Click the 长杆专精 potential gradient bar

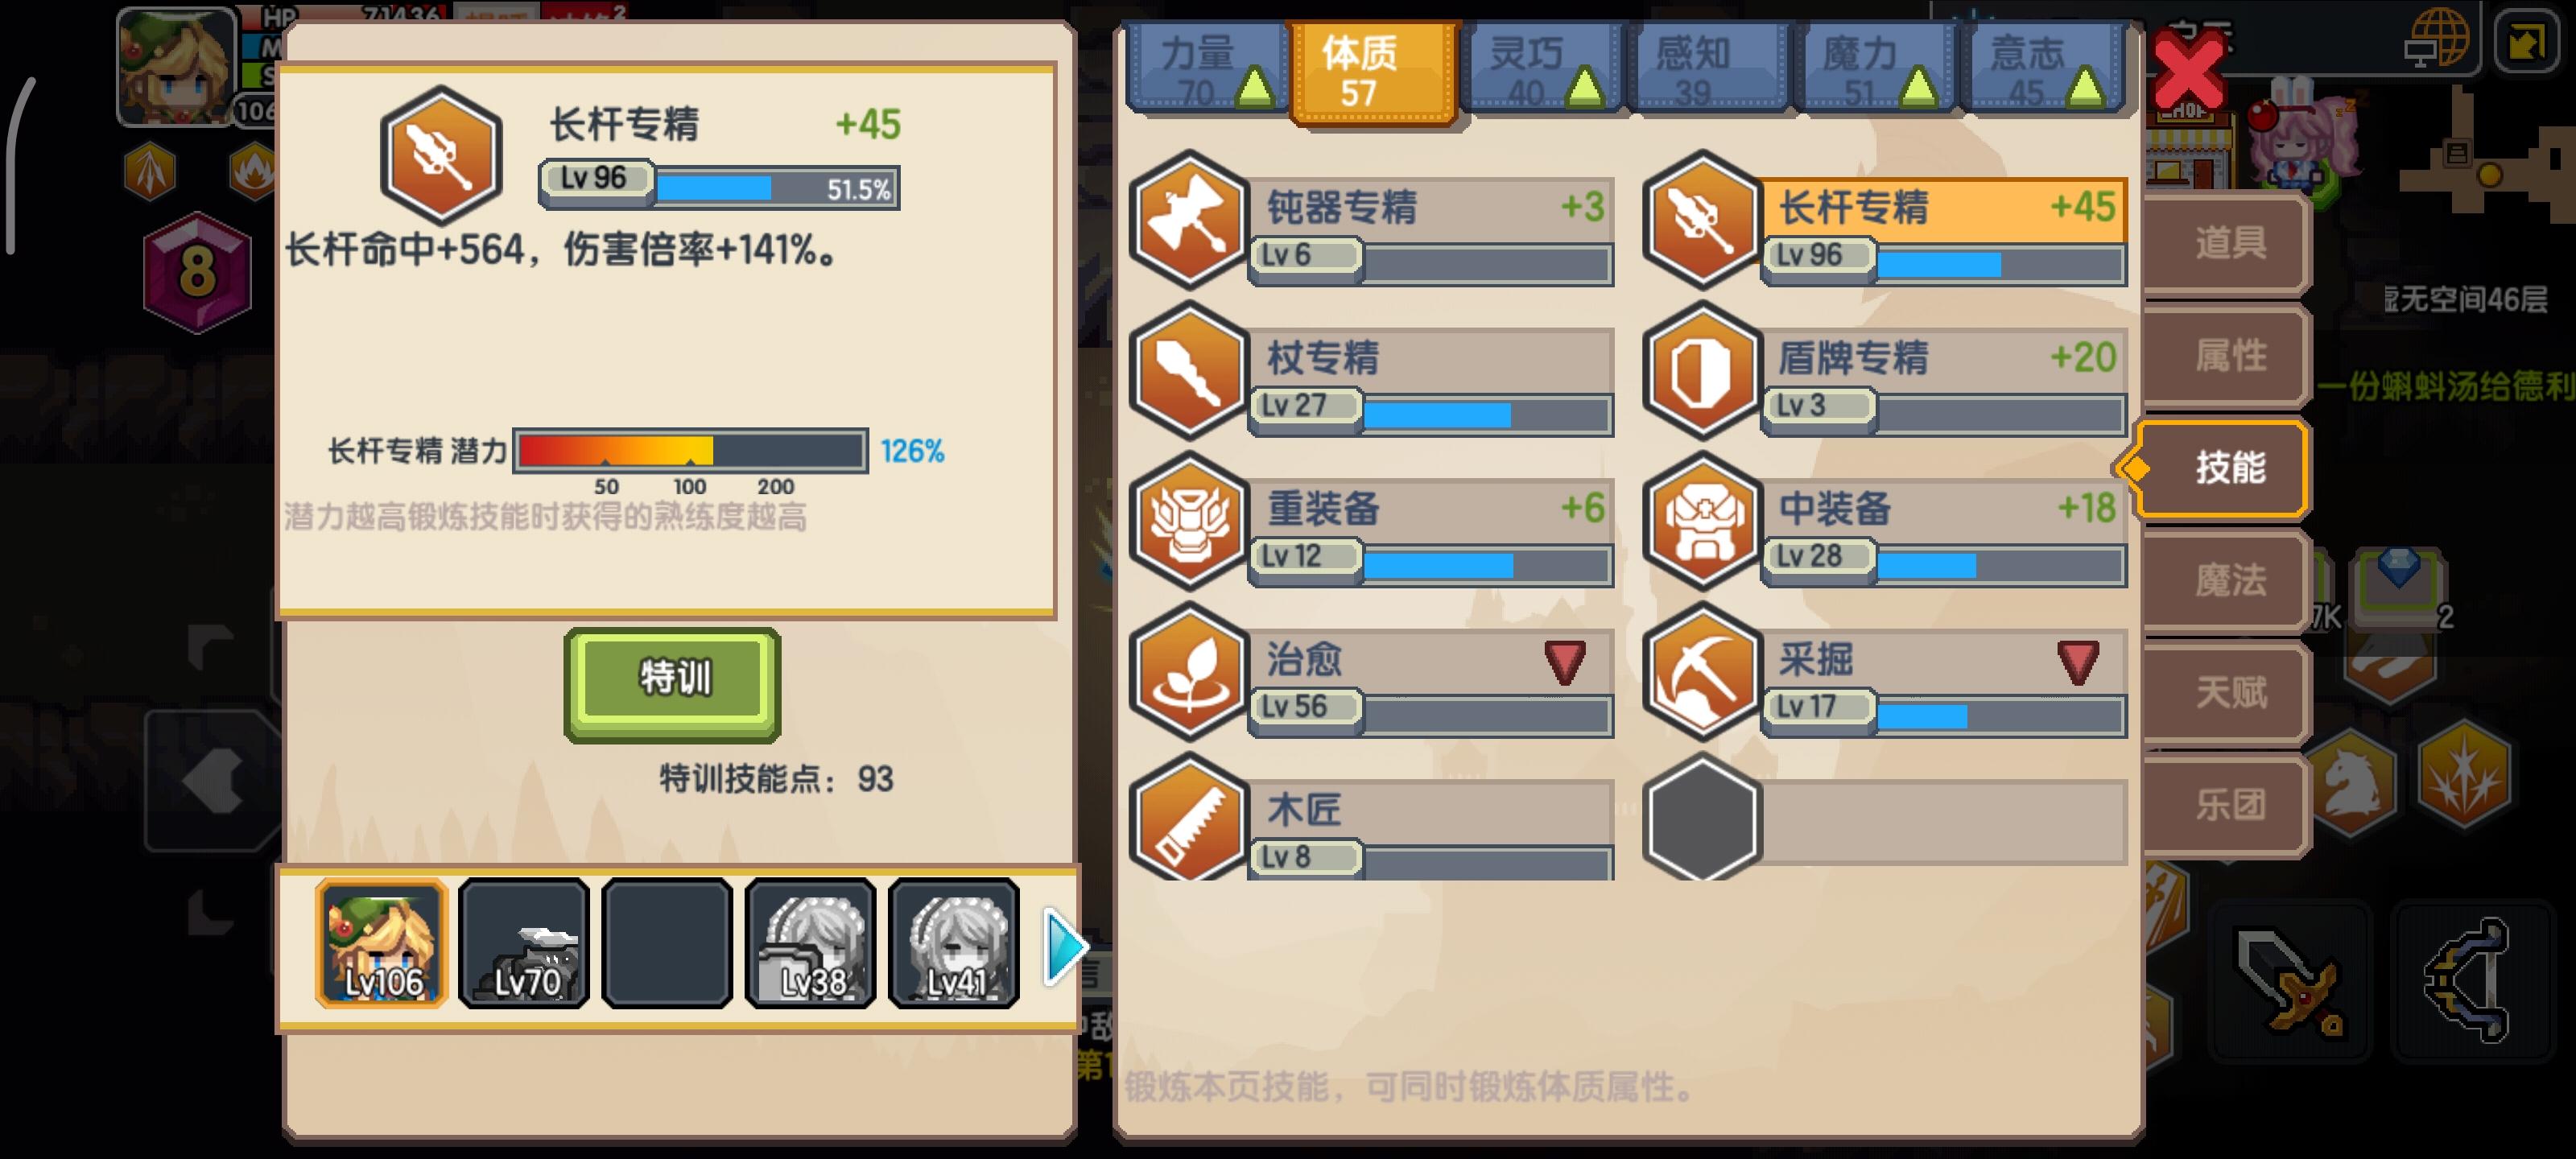pyautogui.click(x=690, y=451)
